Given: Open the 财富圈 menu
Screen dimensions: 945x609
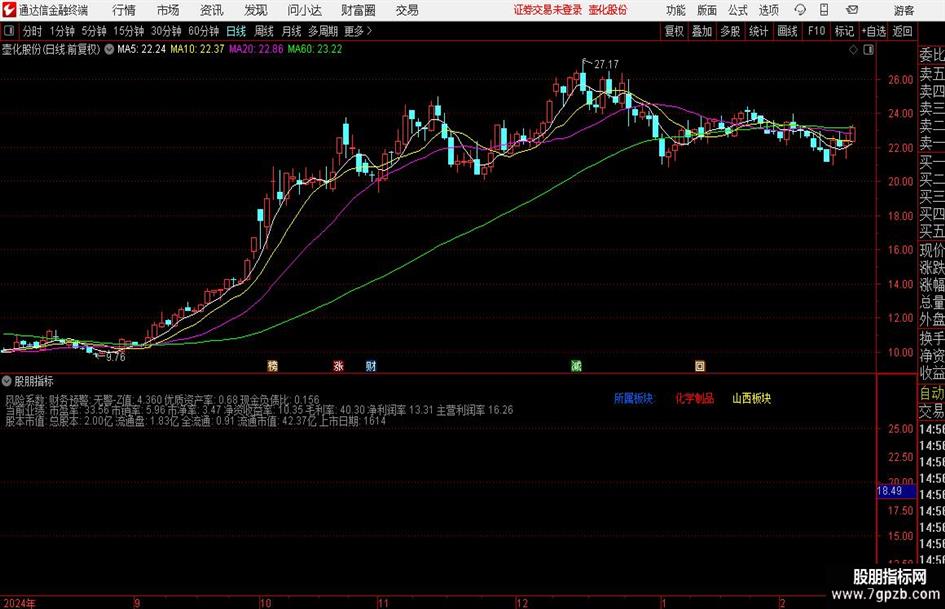Looking at the screenshot, I should (358, 10).
